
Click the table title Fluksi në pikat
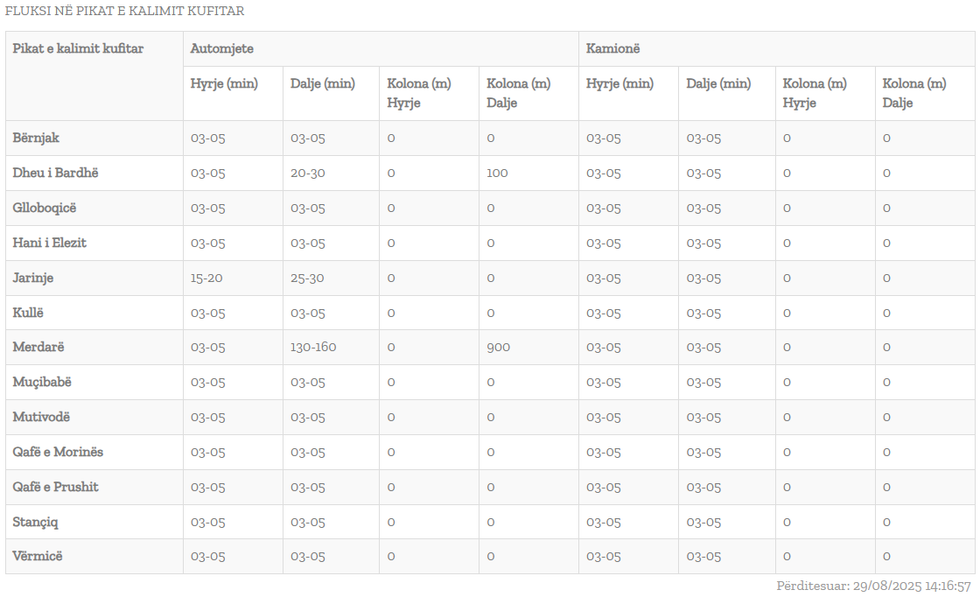click(x=124, y=11)
